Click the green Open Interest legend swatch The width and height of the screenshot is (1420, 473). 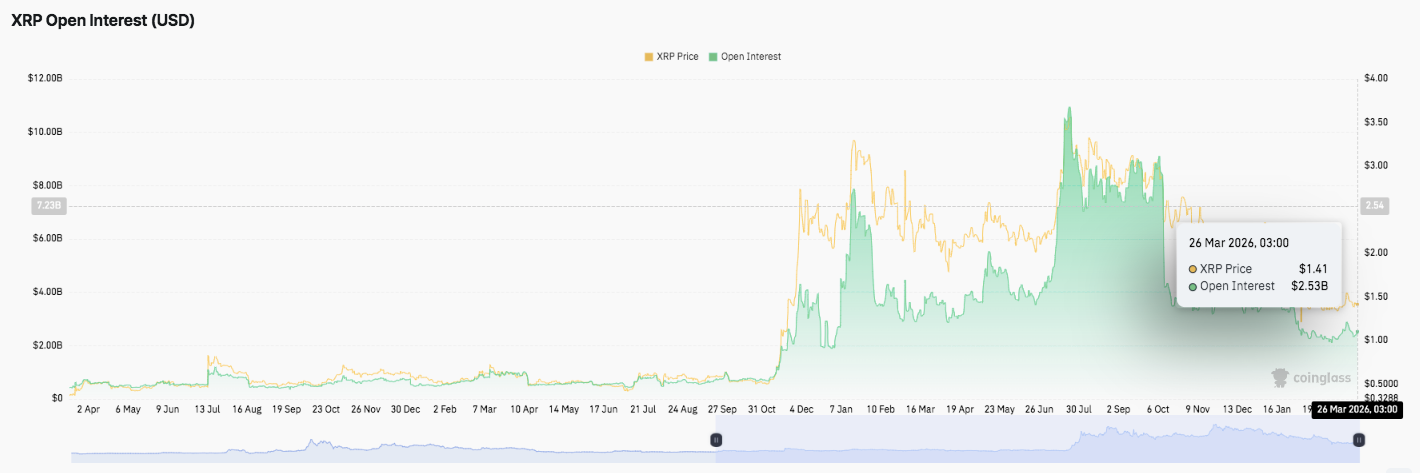(x=713, y=57)
